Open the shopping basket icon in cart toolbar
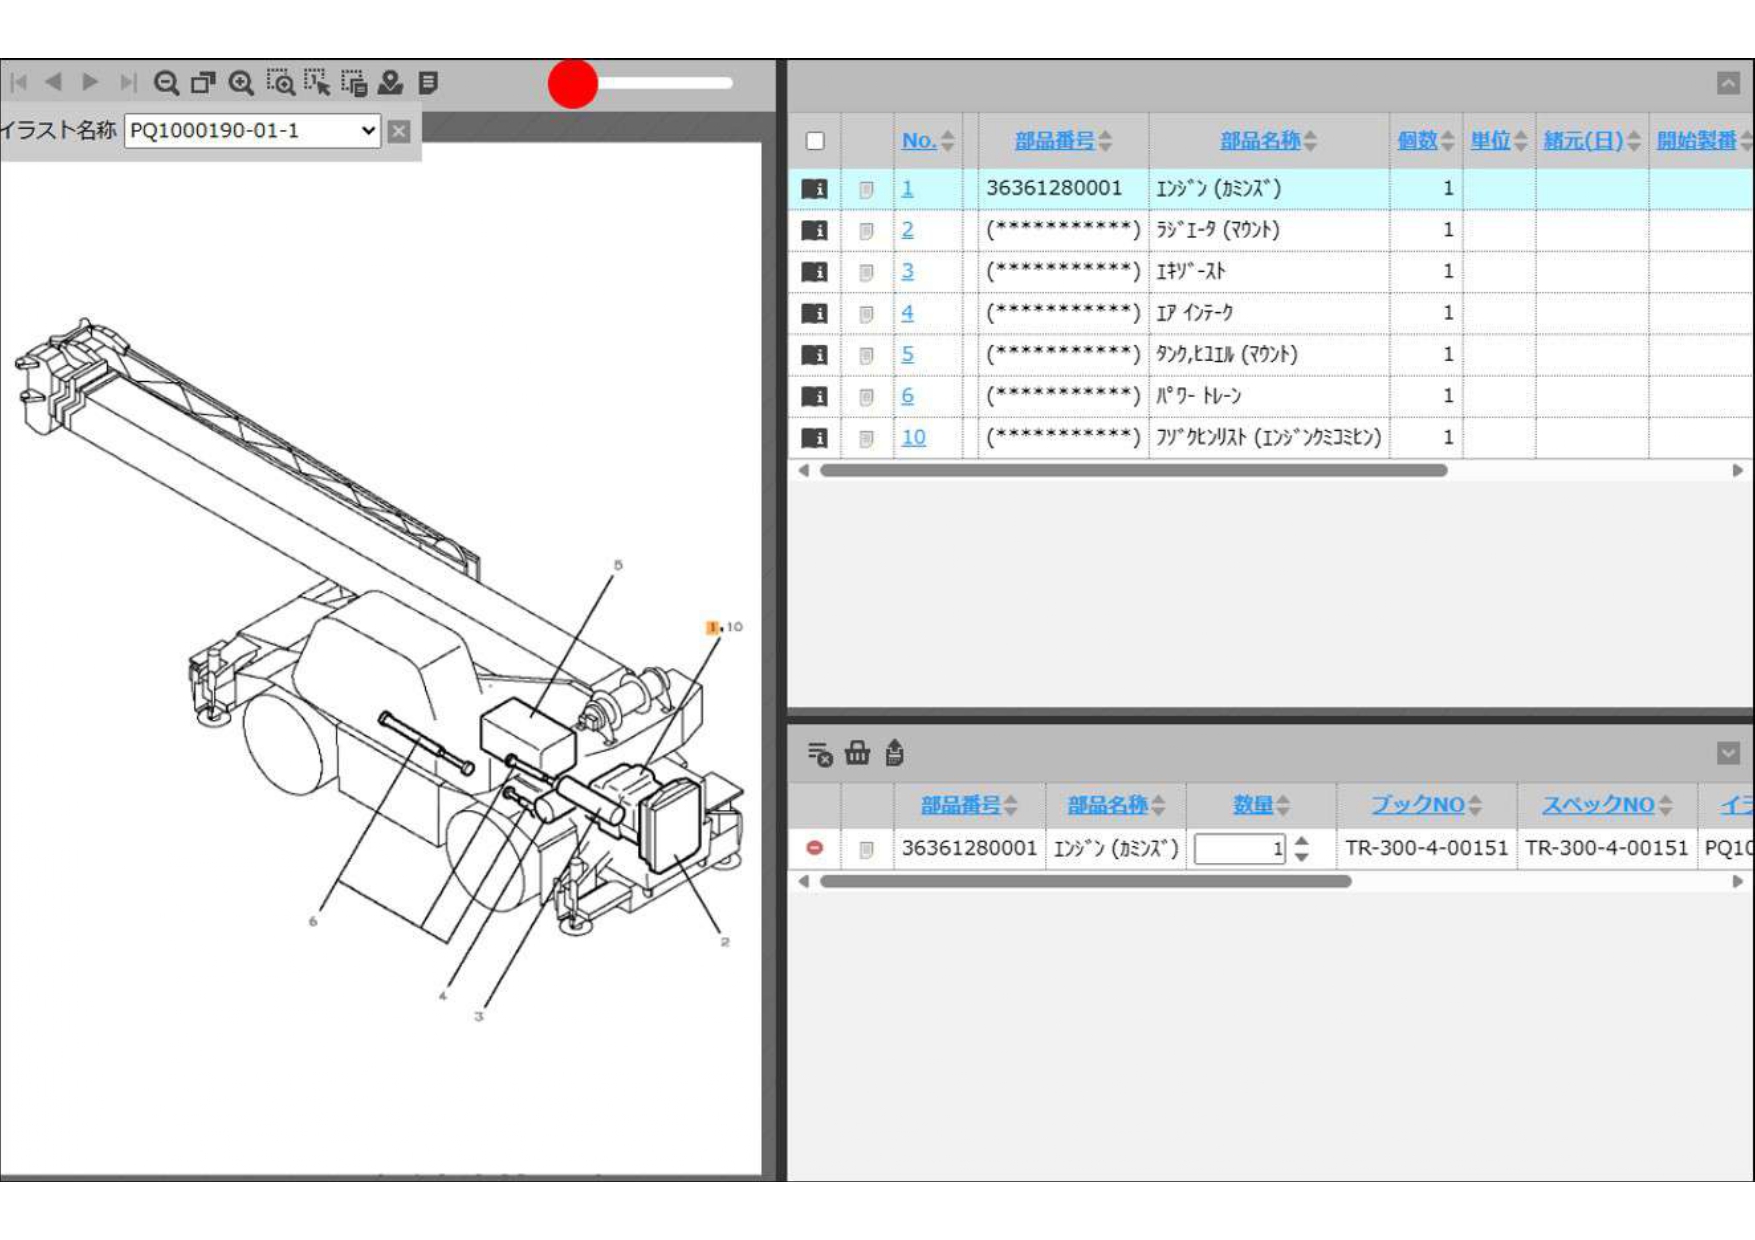The image size is (1755, 1240). click(x=857, y=753)
